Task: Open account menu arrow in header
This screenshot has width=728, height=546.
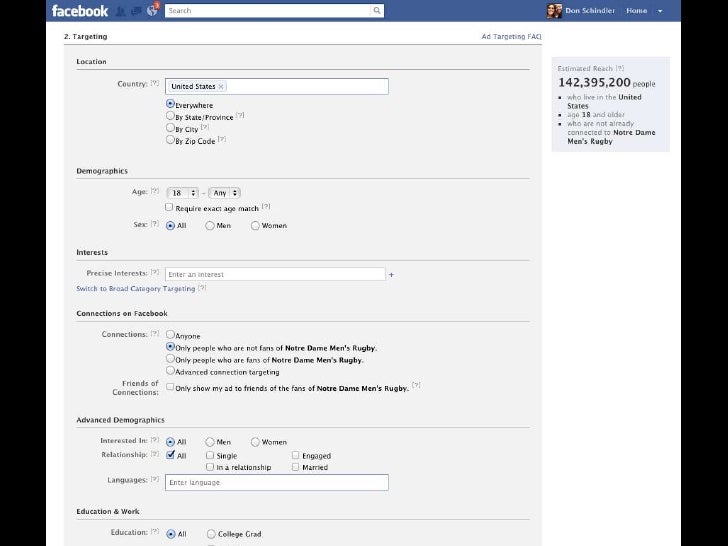Action: pyautogui.click(x=660, y=11)
